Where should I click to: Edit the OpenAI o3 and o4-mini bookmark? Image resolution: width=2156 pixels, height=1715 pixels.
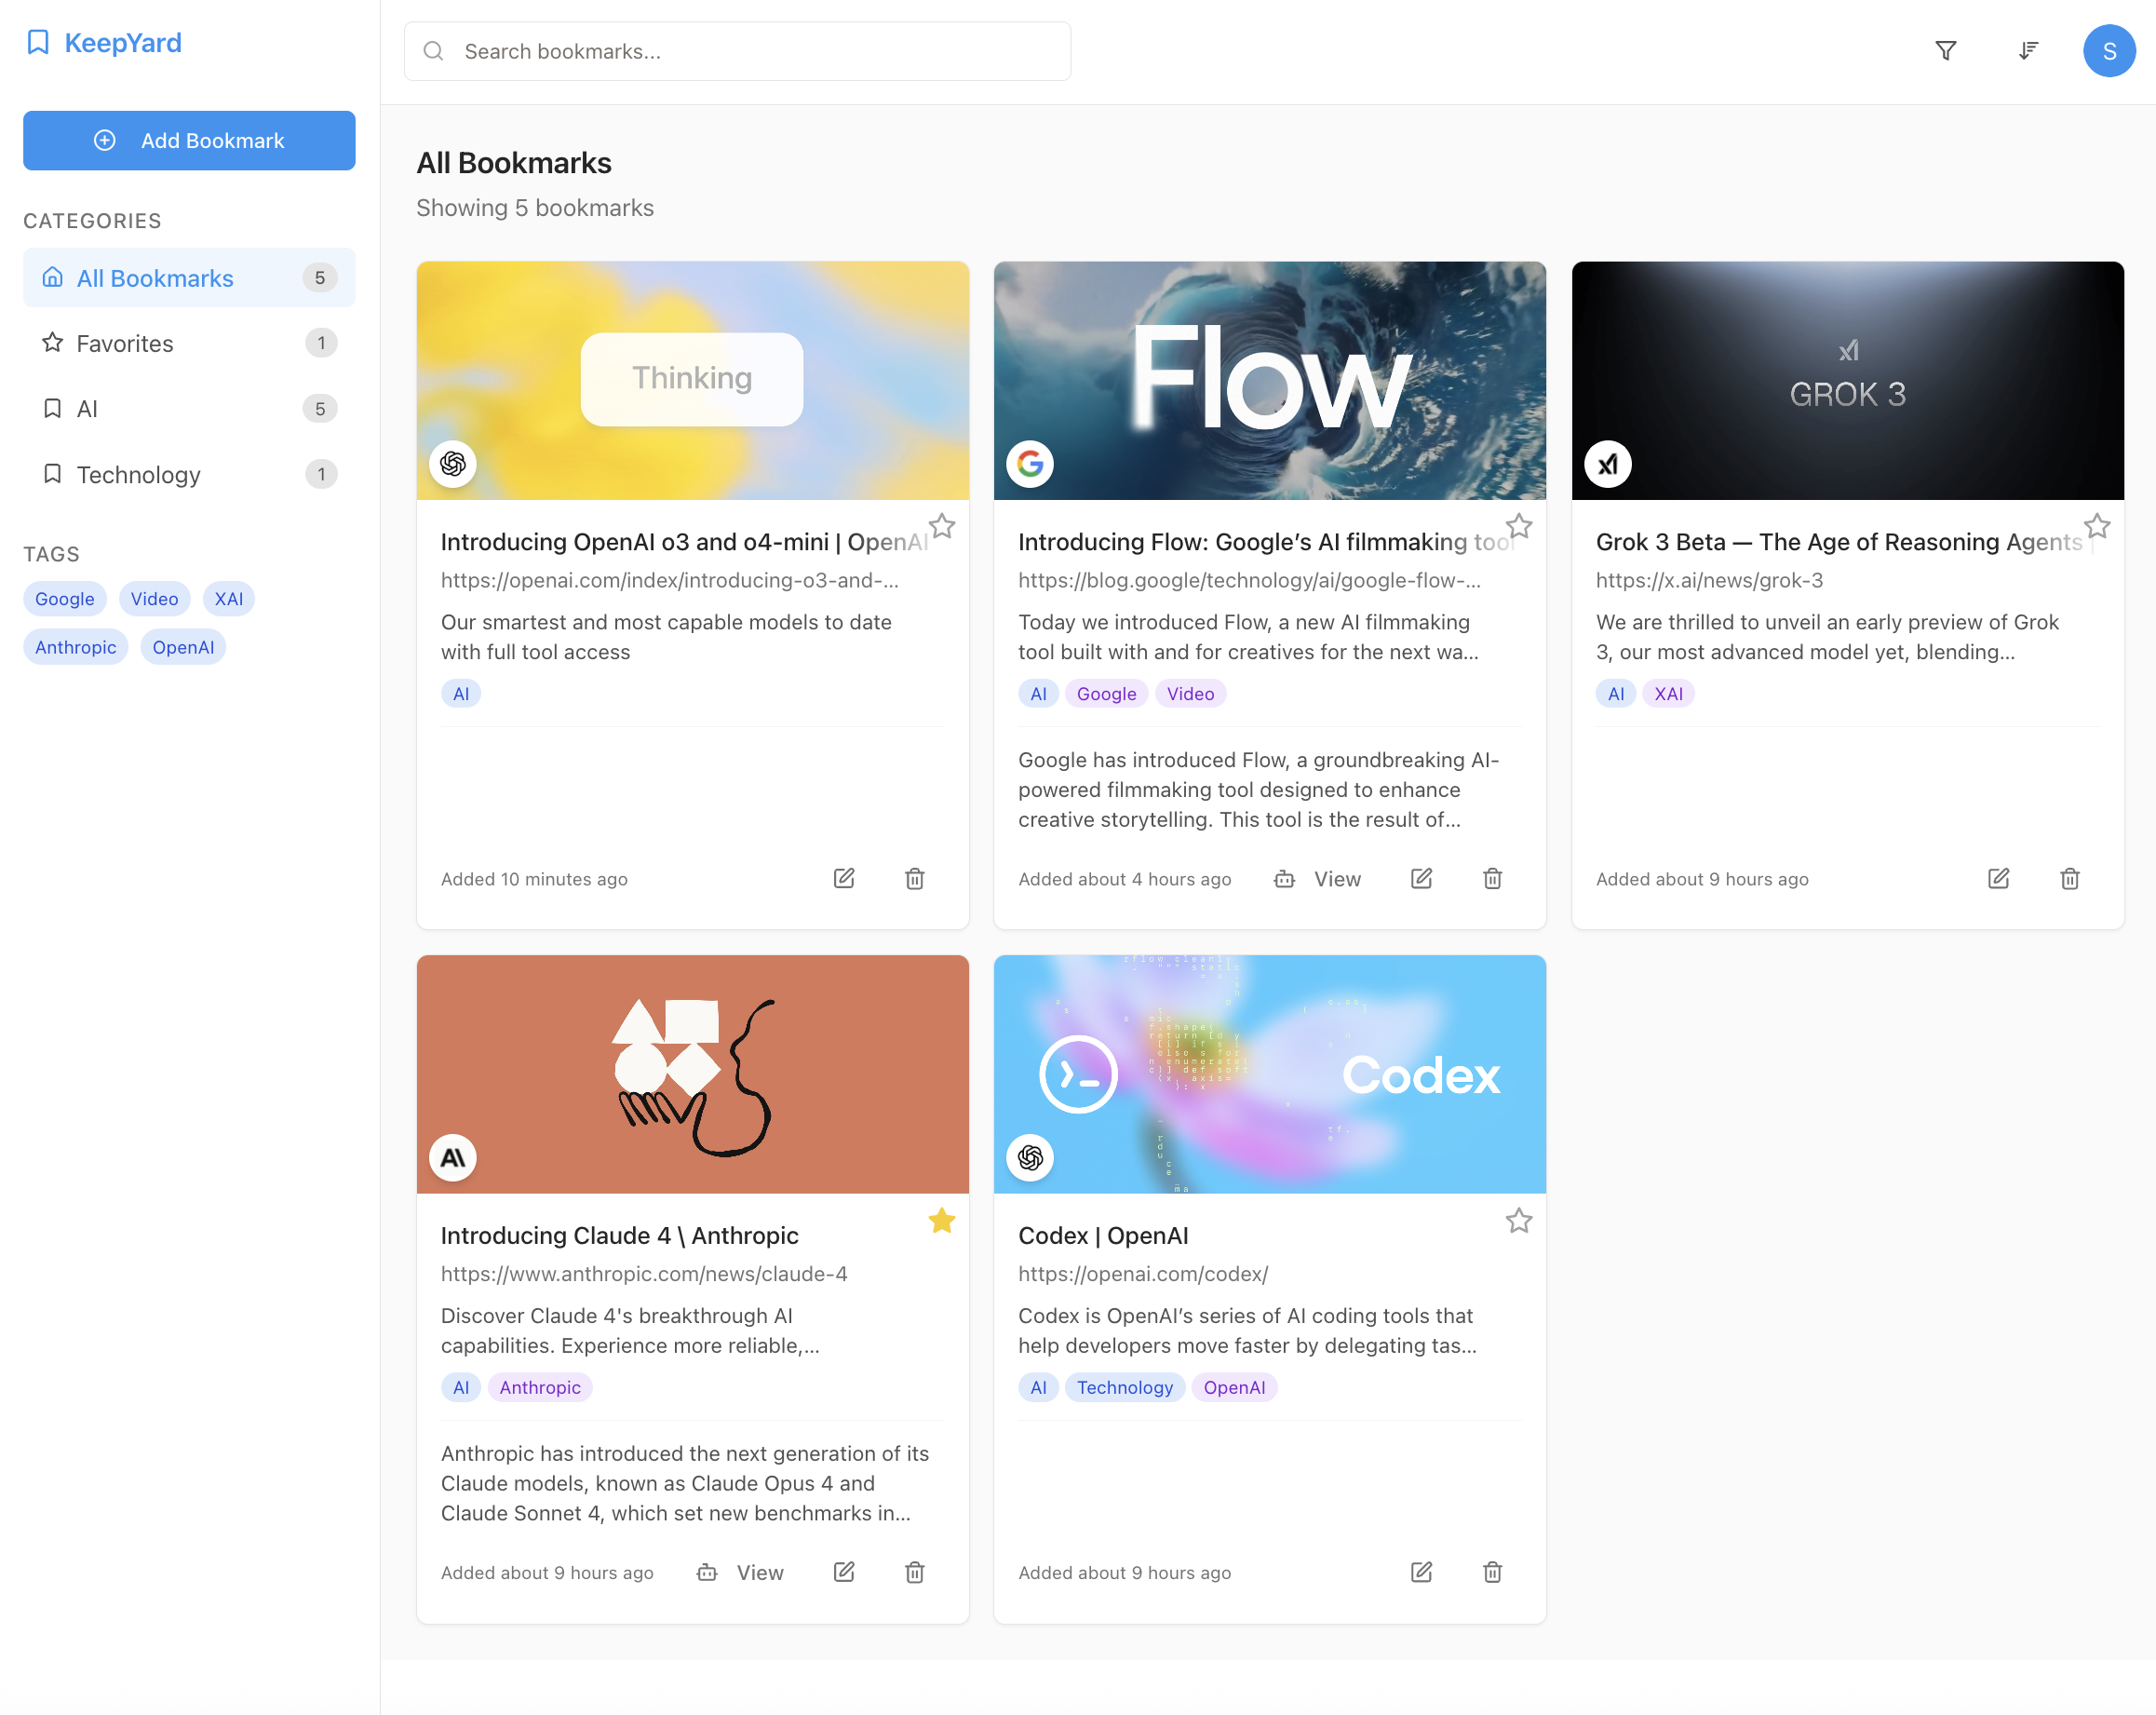(x=843, y=879)
